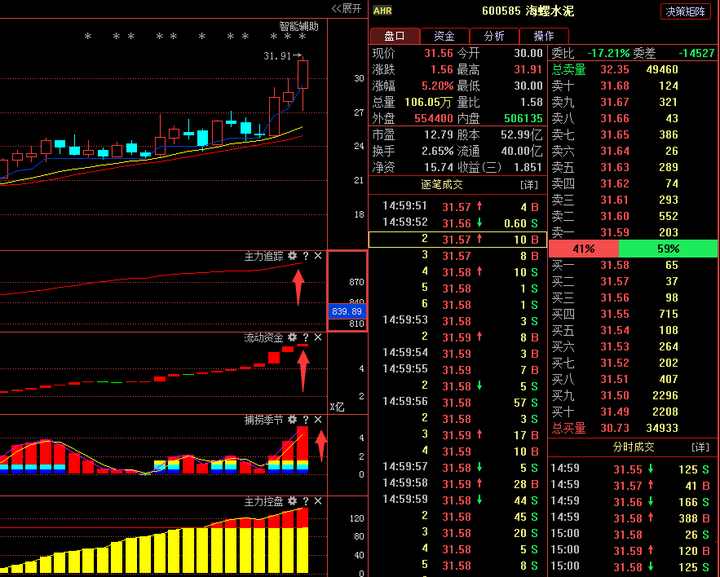Screen dimensions: 720x577
Task: Close the 主力控盘 indicator panel
Action: point(318,501)
